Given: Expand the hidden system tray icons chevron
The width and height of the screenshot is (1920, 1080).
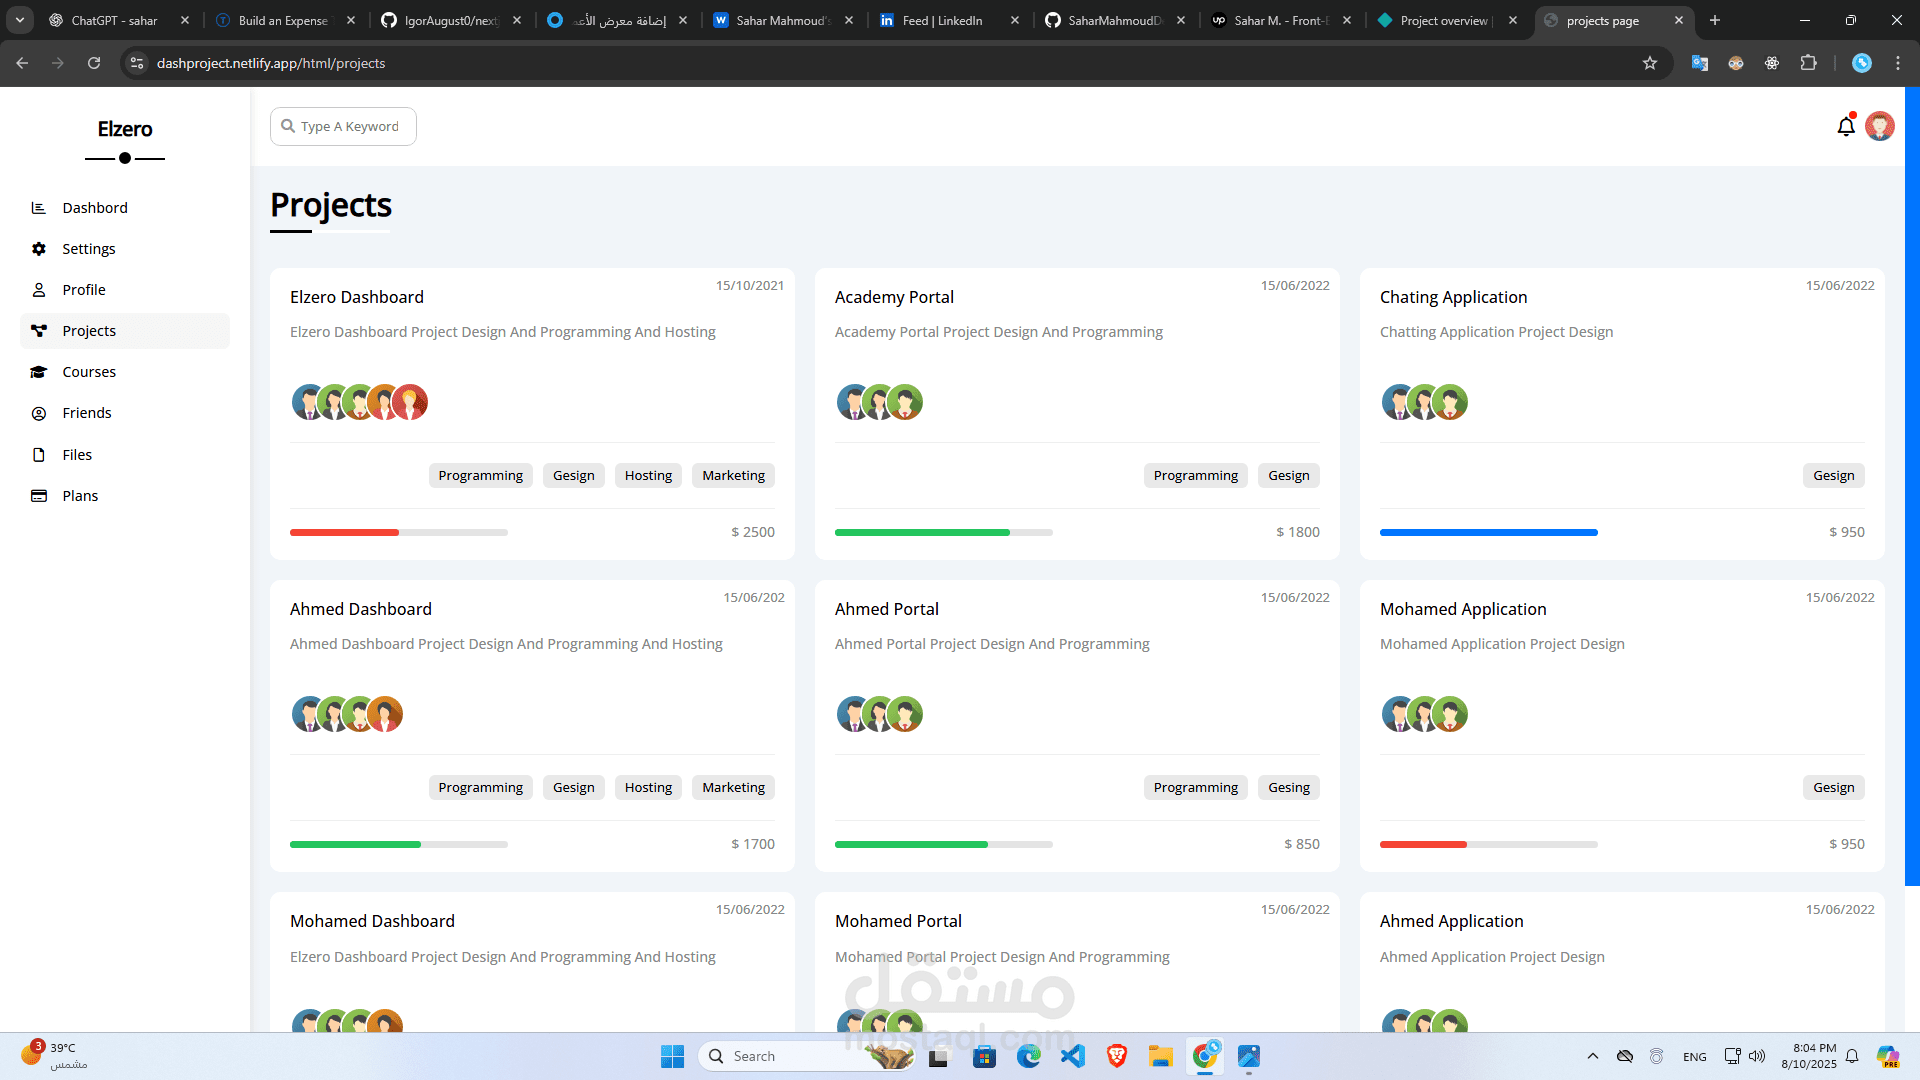Looking at the screenshot, I should [x=1593, y=1056].
